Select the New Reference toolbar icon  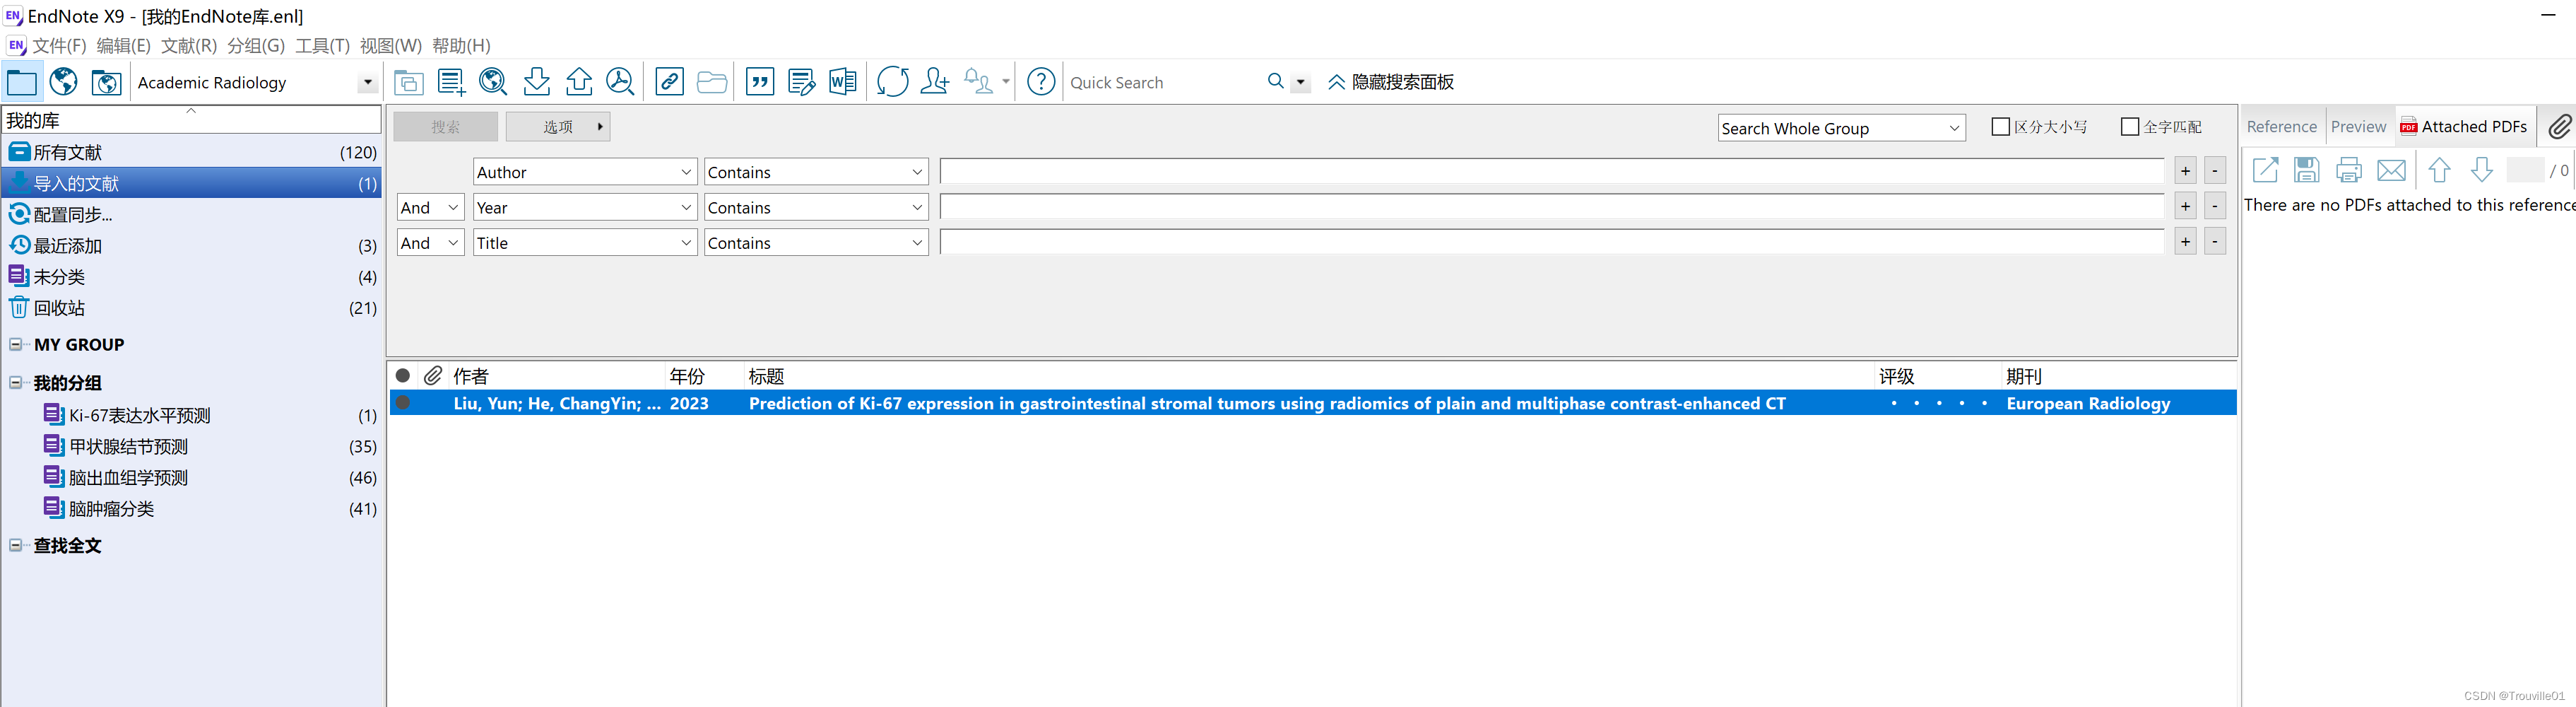(451, 82)
